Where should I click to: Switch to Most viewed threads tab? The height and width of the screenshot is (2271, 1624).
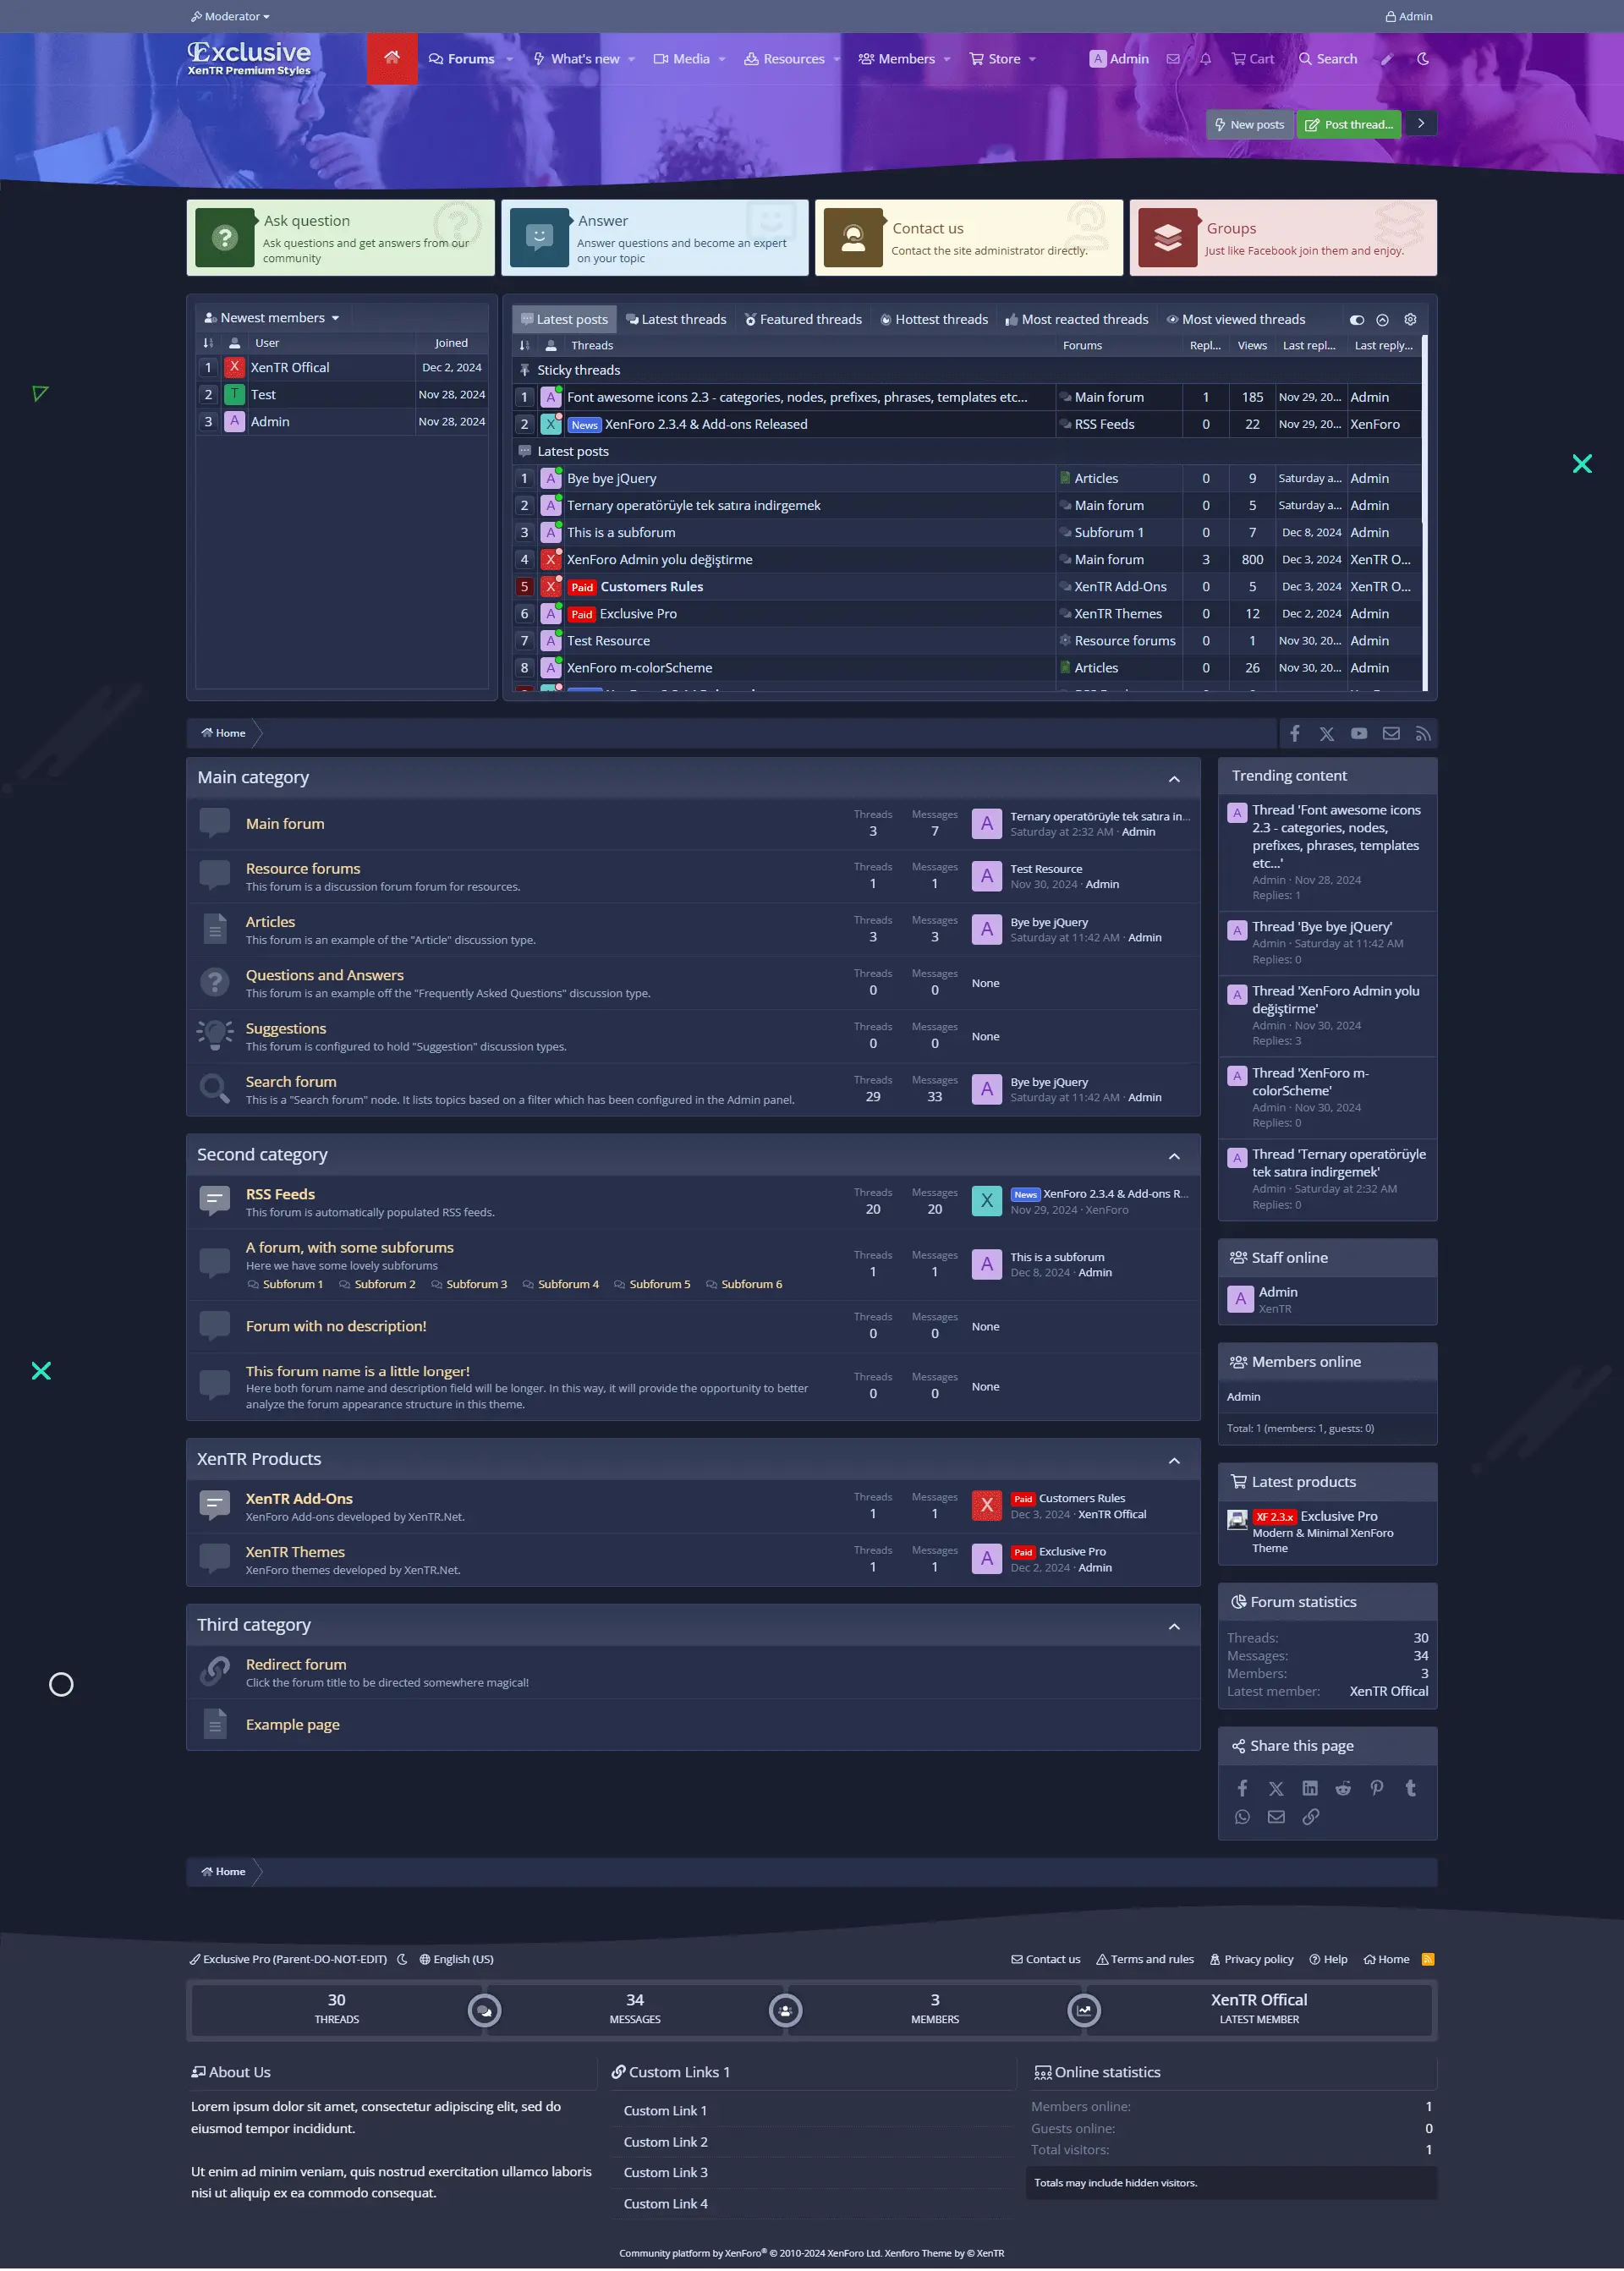tap(1236, 319)
